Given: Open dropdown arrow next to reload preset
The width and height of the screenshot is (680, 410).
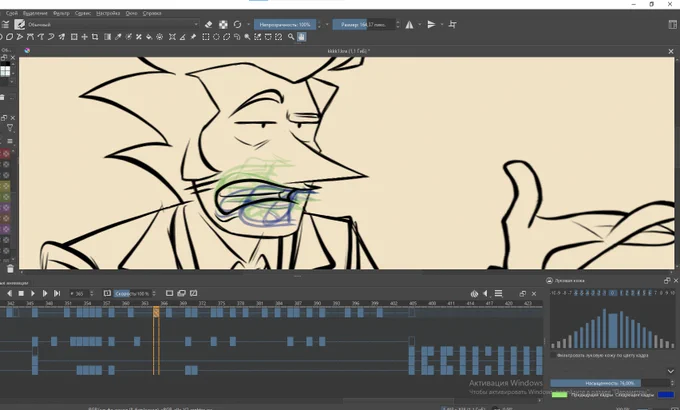Looking at the screenshot, I should click(x=248, y=24).
